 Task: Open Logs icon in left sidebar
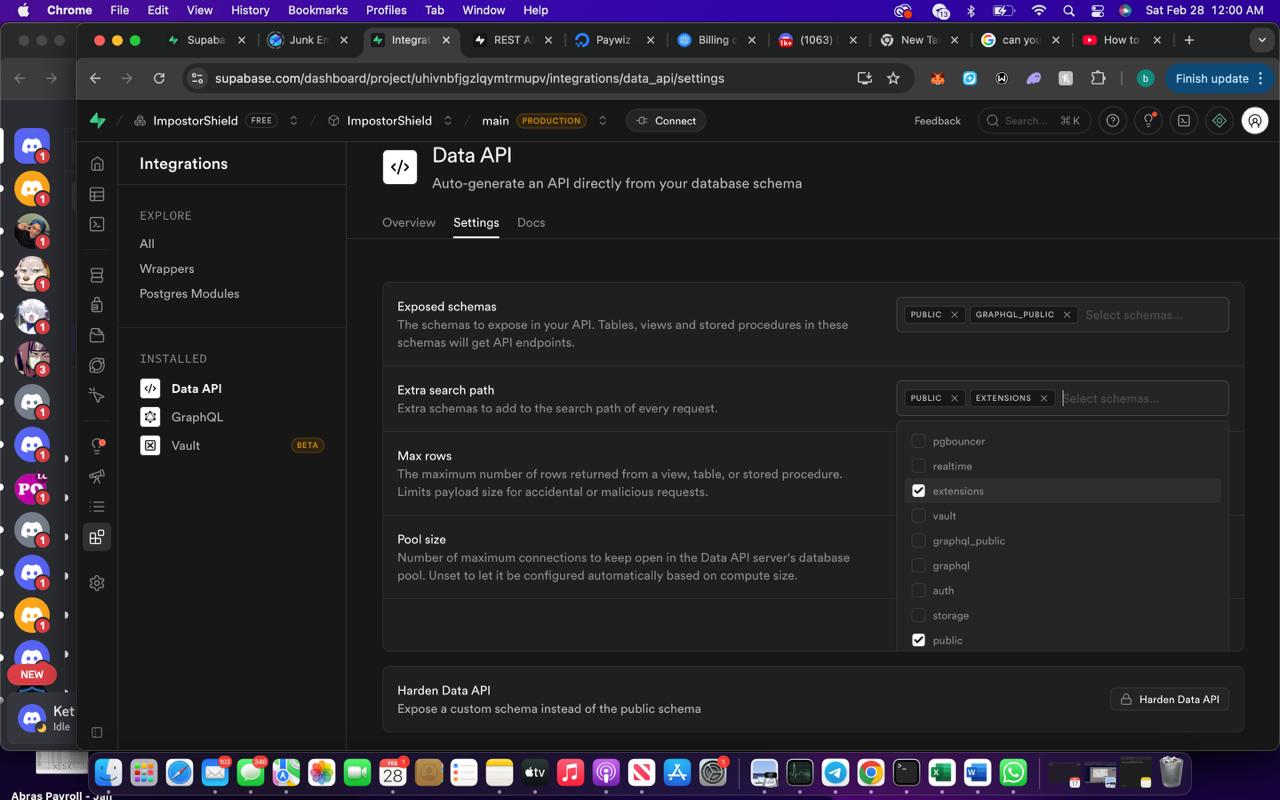(97, 507)
